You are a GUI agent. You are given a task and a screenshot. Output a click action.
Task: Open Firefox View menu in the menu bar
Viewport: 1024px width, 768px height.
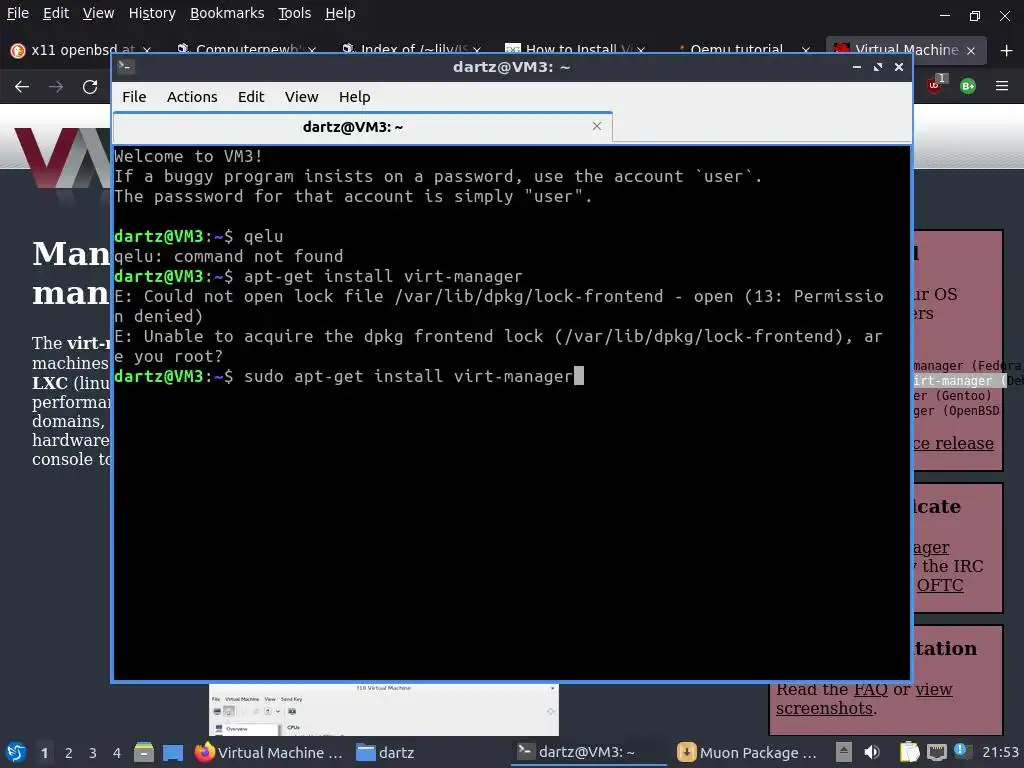pos(98,13)
